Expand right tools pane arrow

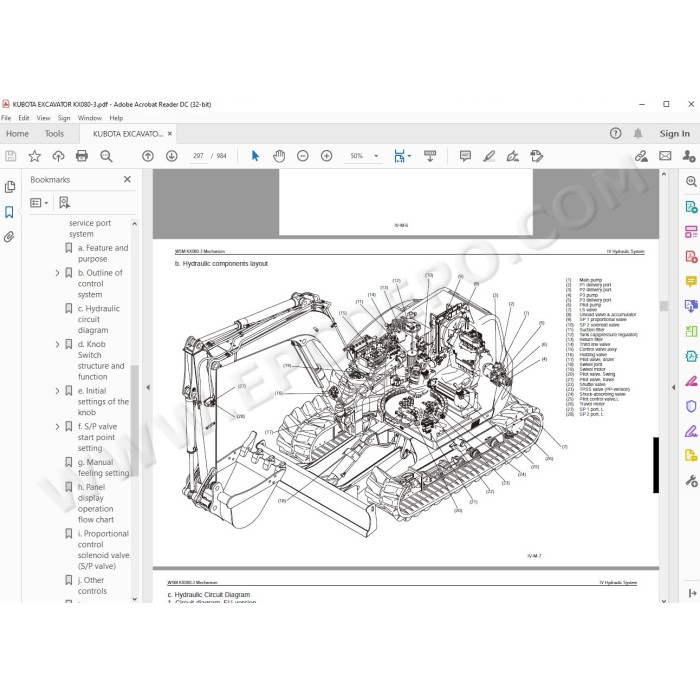(673, 387)
